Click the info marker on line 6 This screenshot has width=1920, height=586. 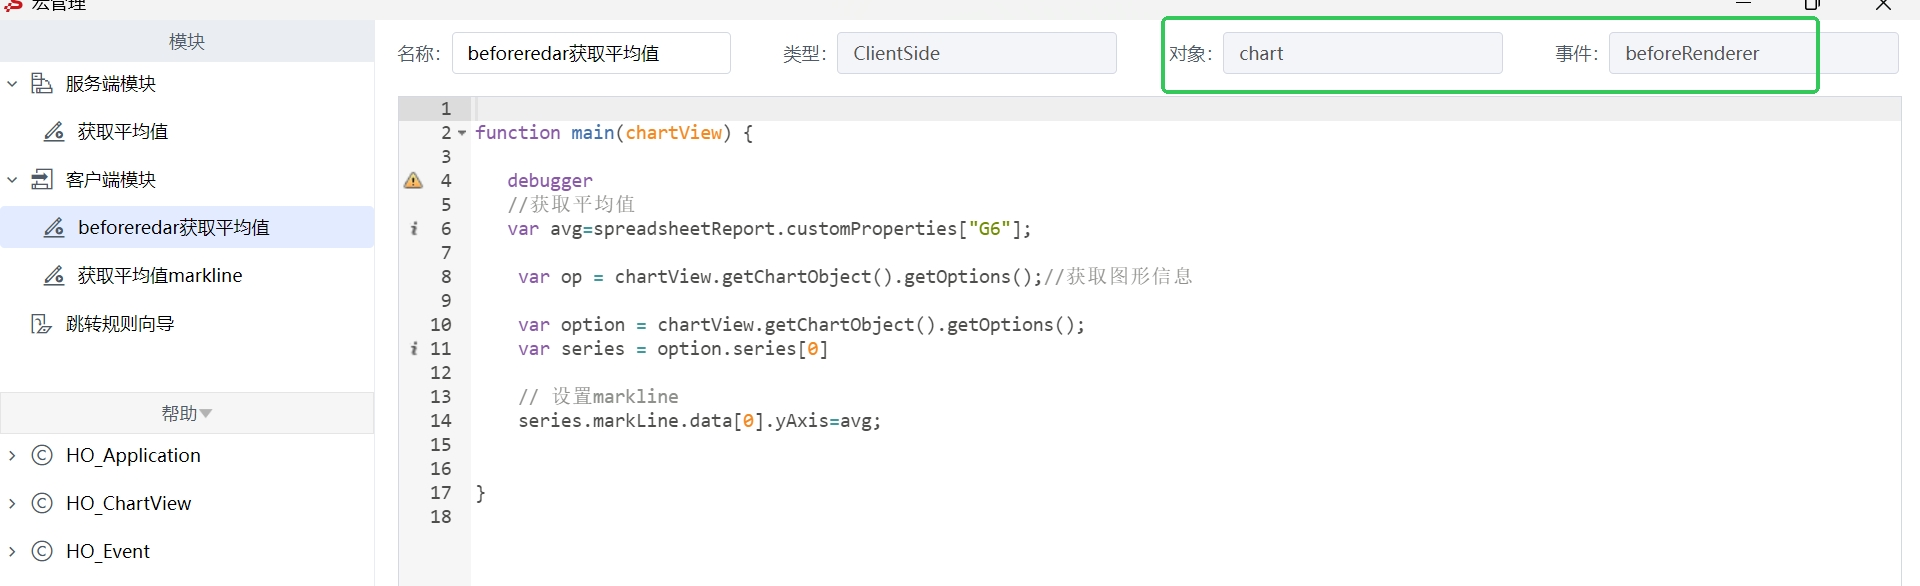point(414,228)
